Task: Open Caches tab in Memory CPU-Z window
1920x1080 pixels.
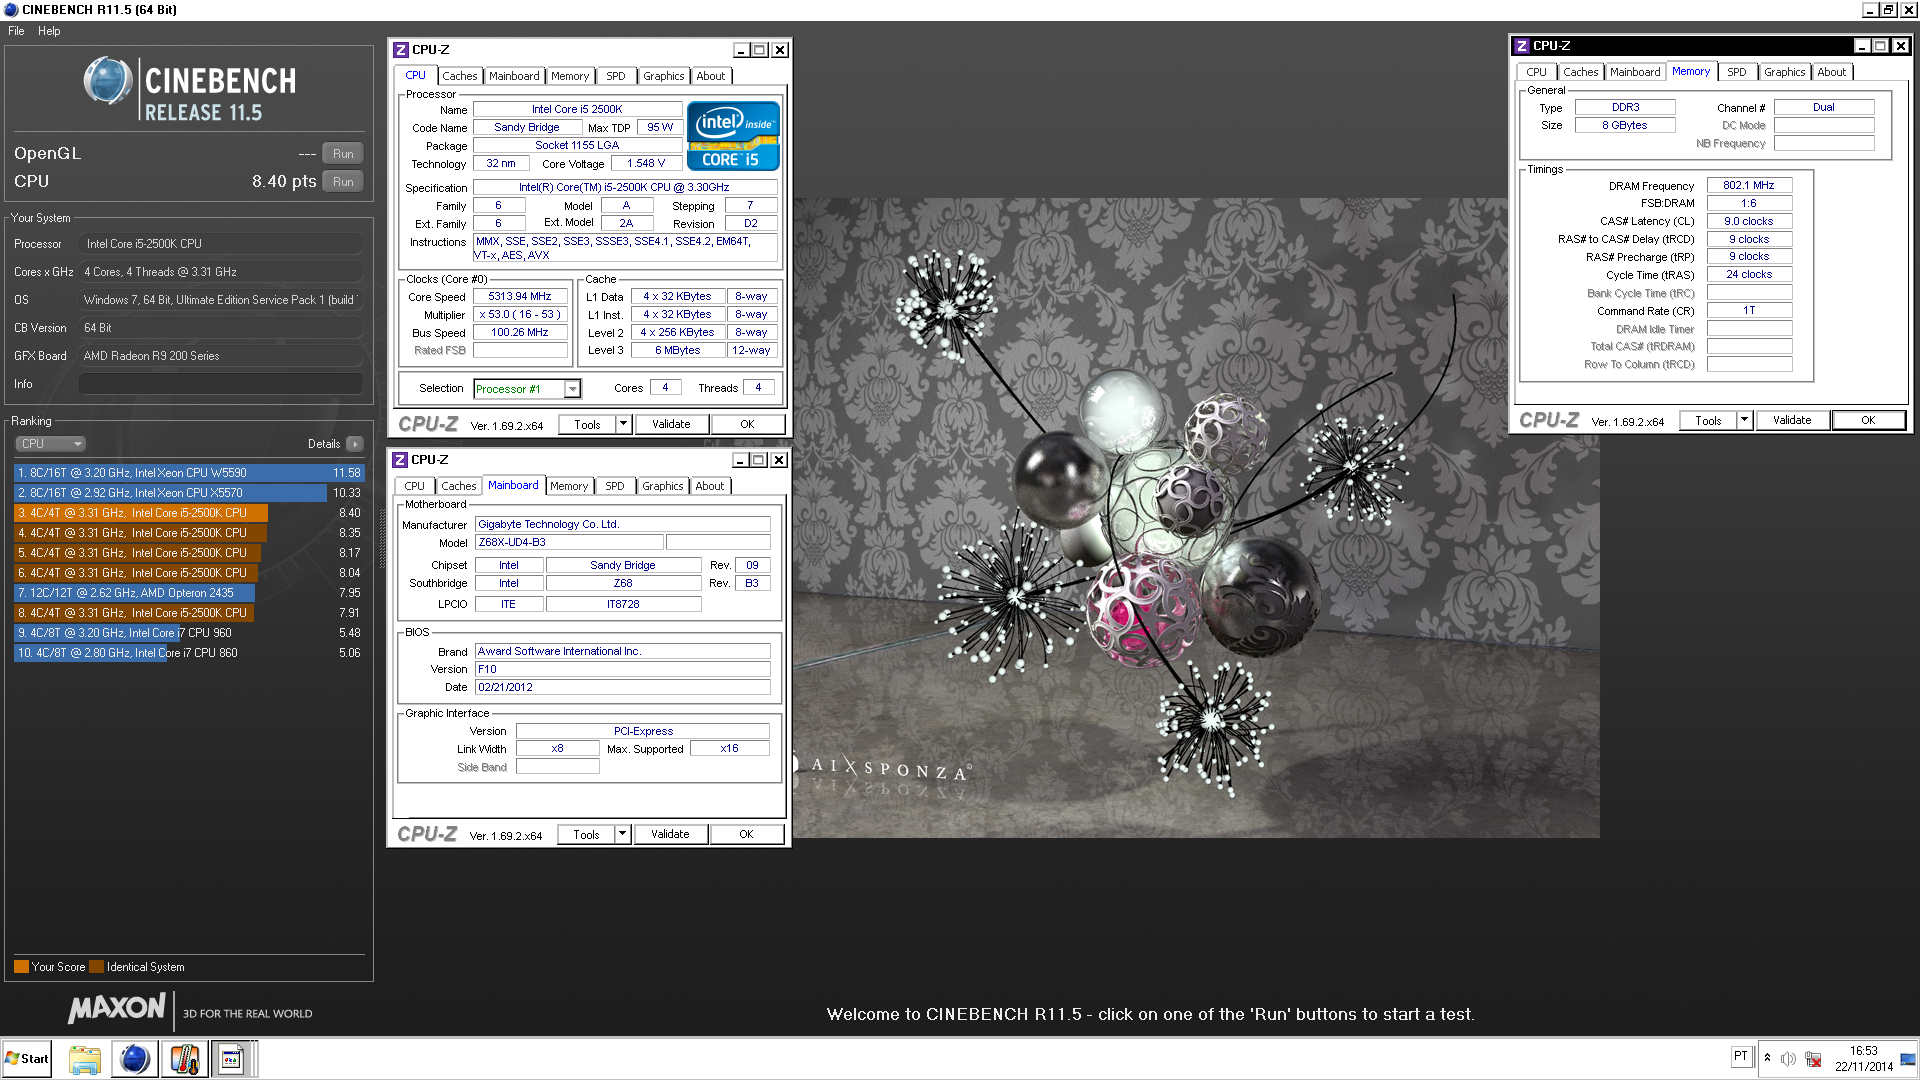Action: click(1581, 72)
